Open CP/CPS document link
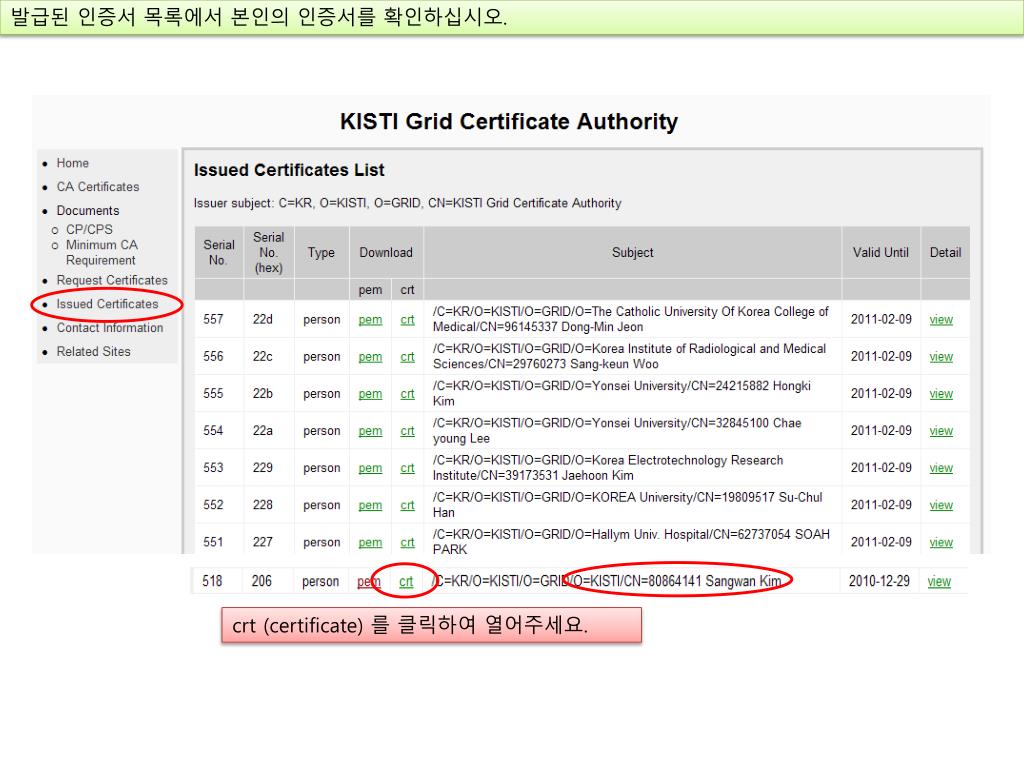The width and height of the screenshot is (1024, 768). click(x=89, y=229)
